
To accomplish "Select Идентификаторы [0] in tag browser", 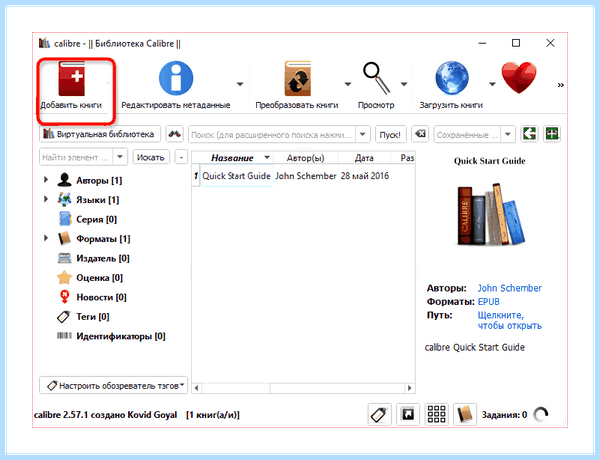I will tap(121, 336).
